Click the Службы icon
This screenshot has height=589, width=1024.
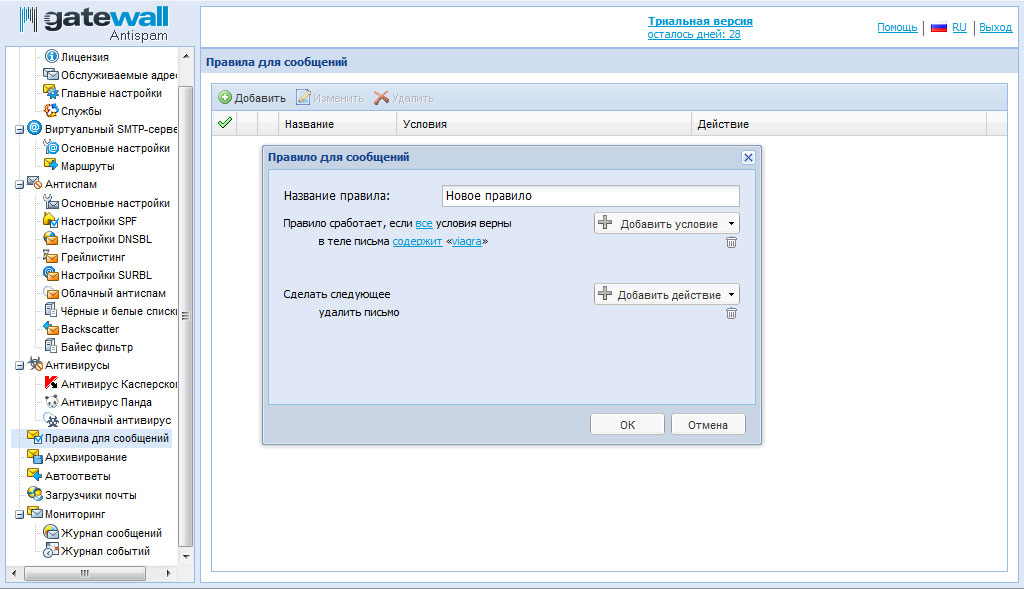point(51,110)
